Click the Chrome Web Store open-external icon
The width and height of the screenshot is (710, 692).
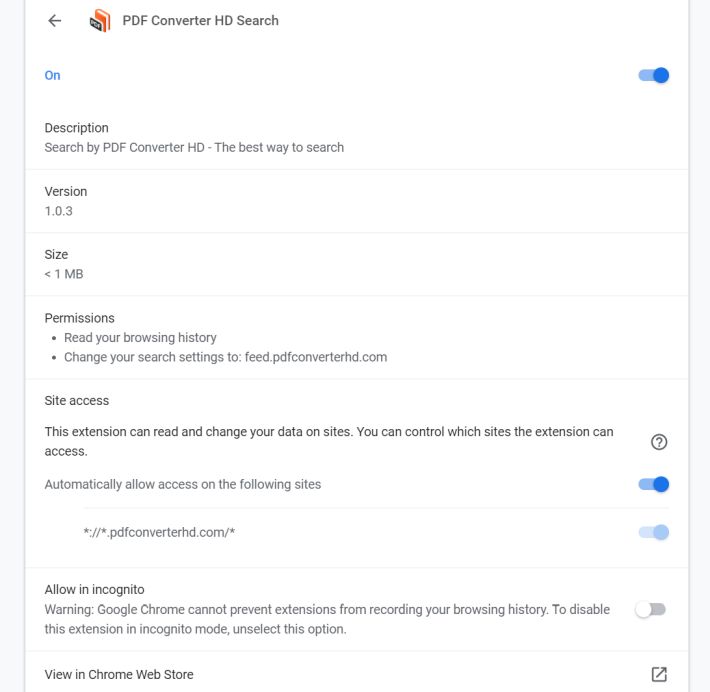658,674
